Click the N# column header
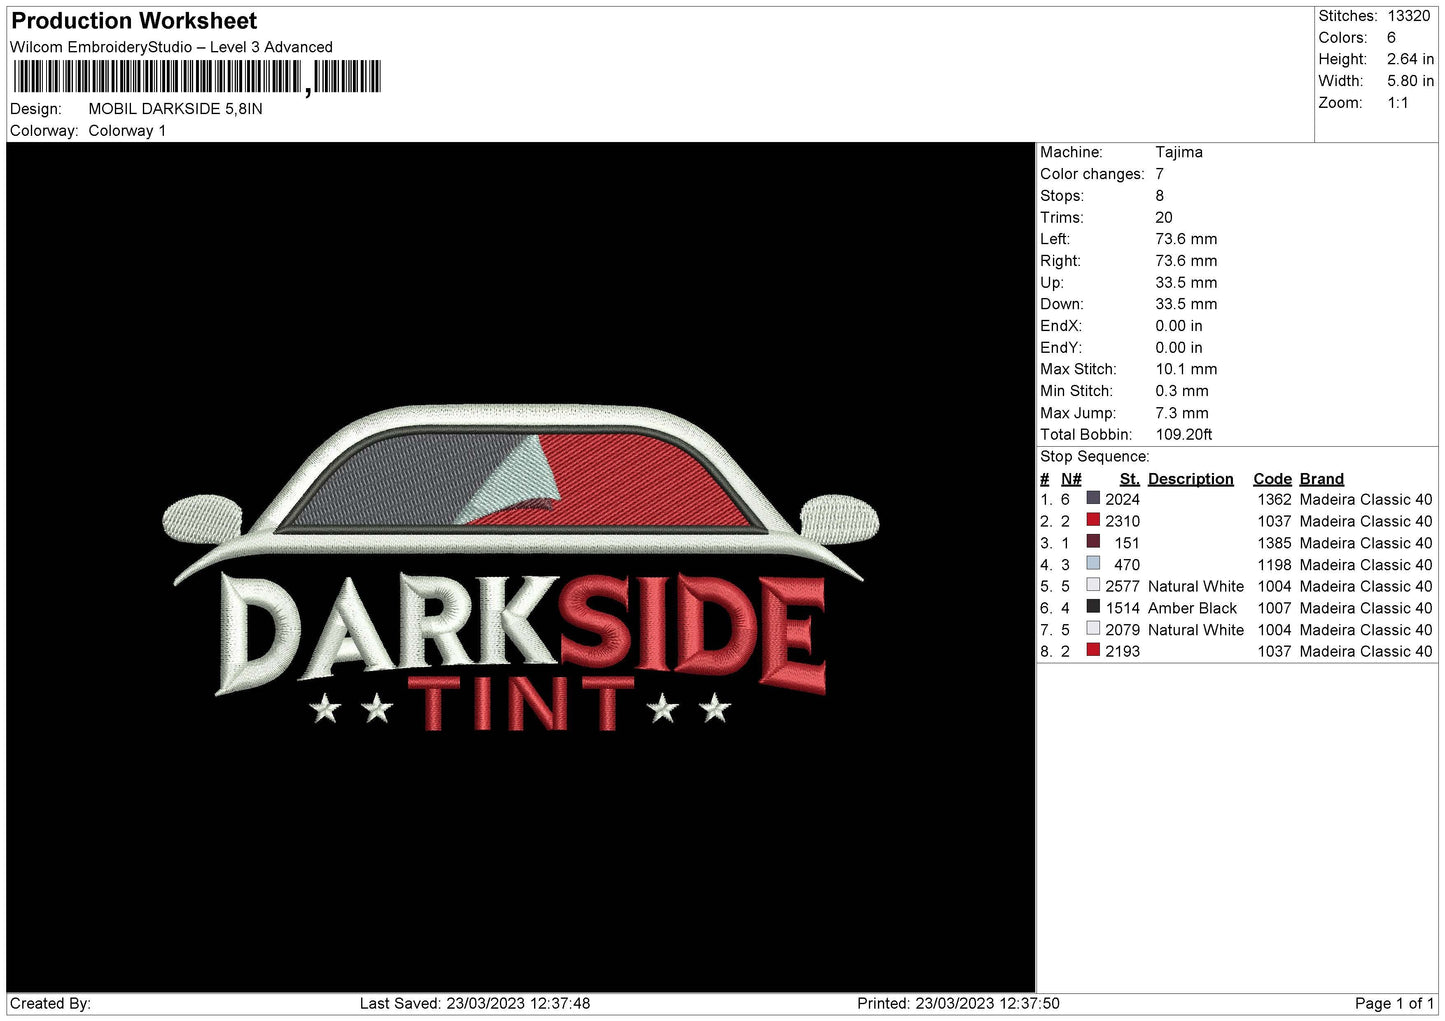 1071,479
